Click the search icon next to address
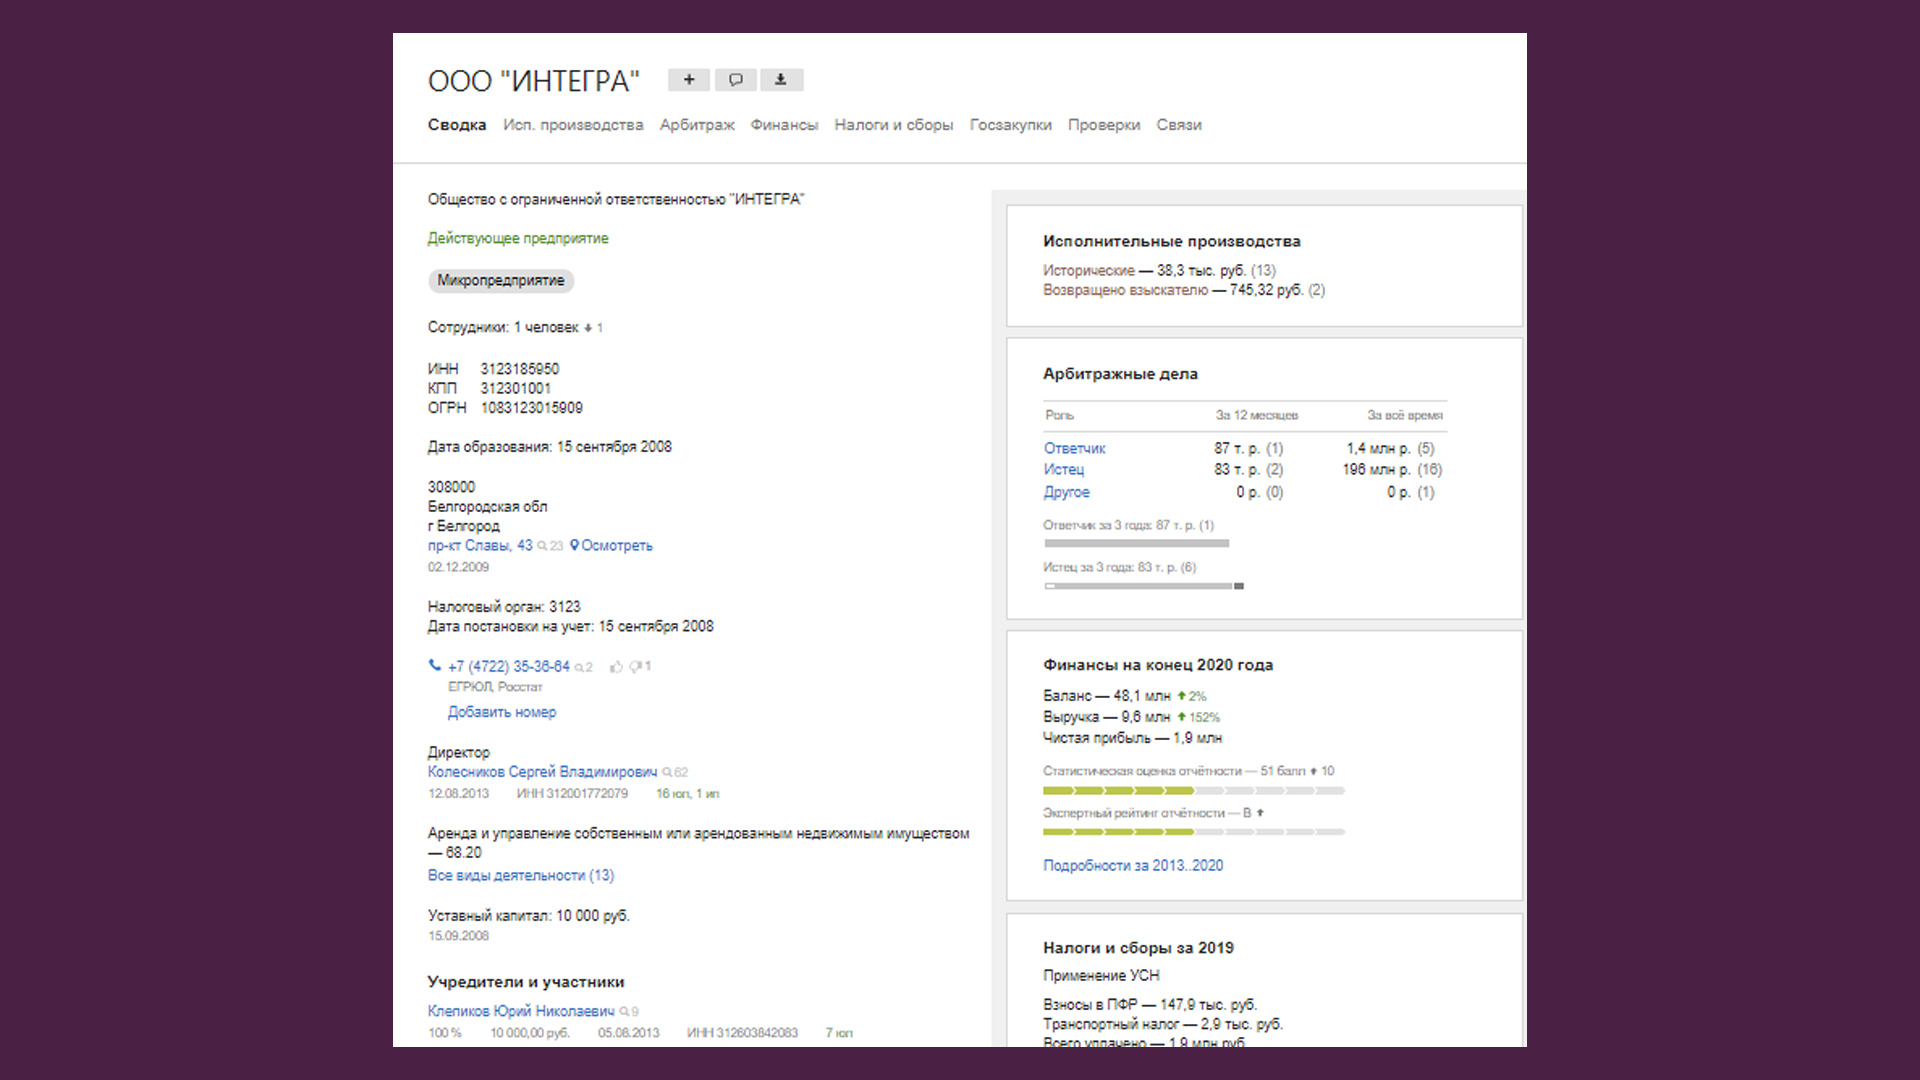The height and width of the screenshot is (1080, 1920). pos(543,546)
